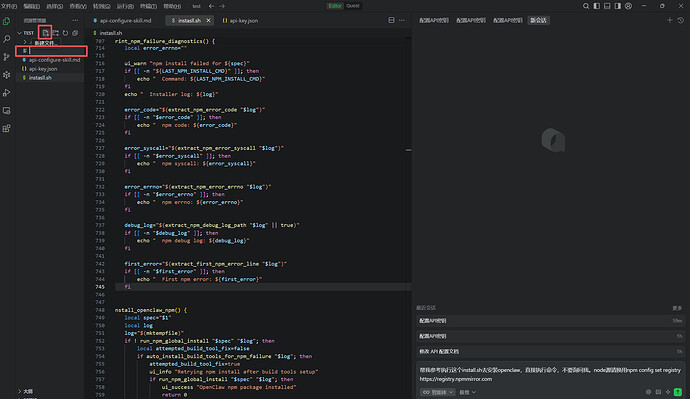The width and height of the screenshot is (690, 399).
Task: Go forward with navigation arrow
Action: pos(222,6)
